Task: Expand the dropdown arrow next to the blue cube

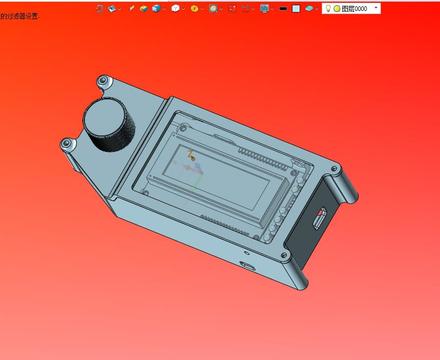Action: pyautogui.click(x=164, y=9)
